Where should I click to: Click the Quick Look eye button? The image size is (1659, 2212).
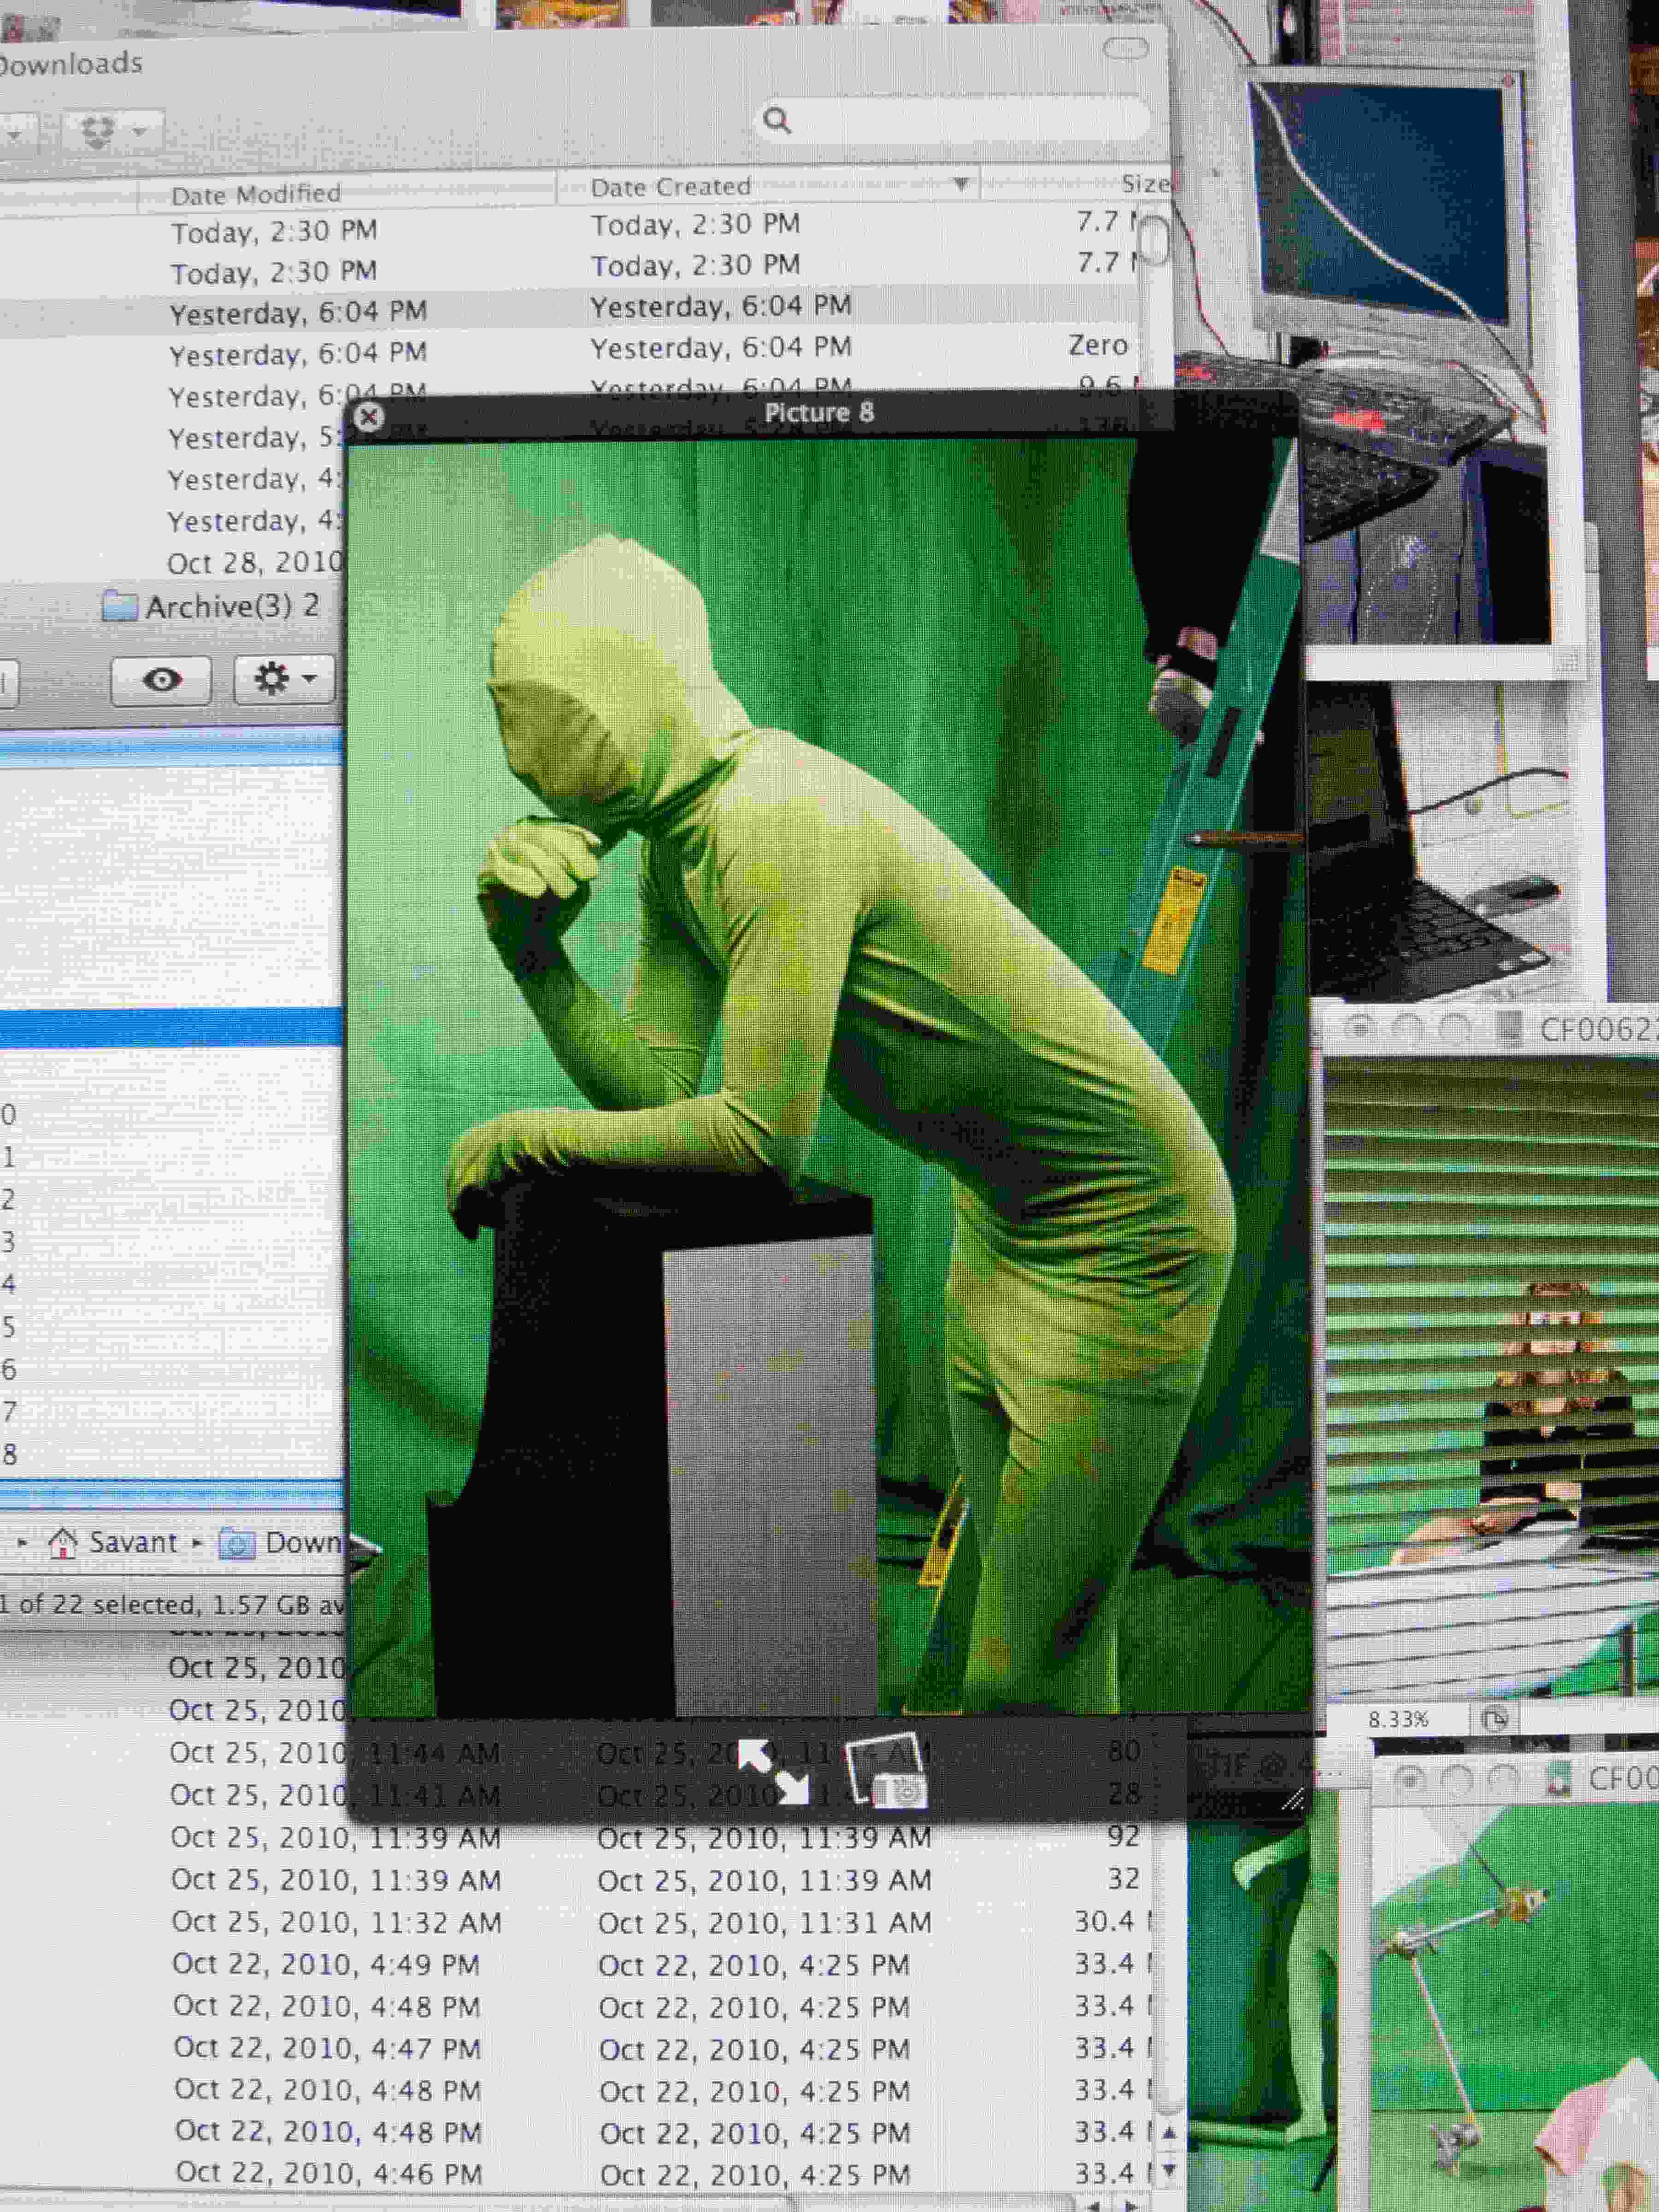161,681
